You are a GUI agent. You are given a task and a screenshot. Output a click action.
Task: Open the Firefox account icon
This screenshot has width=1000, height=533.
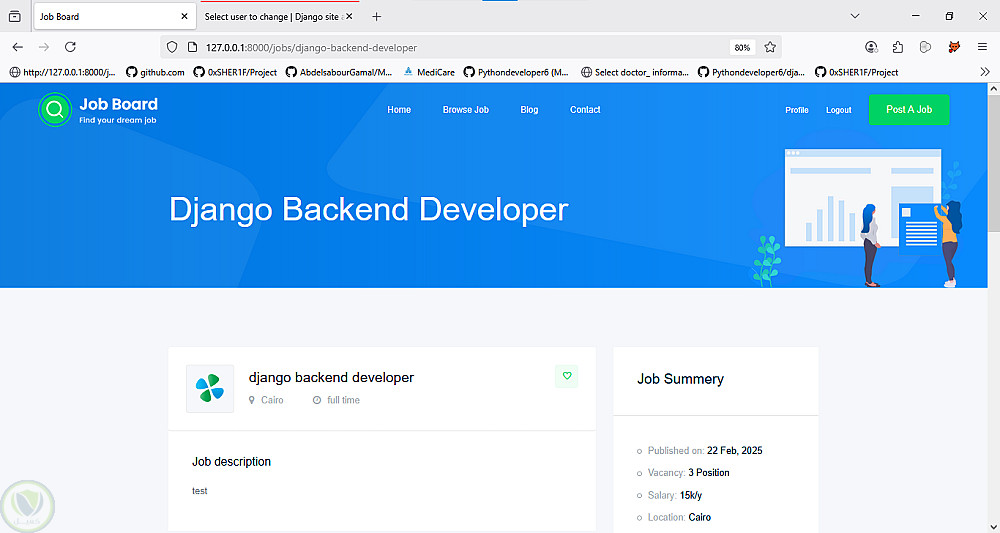click(x=871, y=47)
